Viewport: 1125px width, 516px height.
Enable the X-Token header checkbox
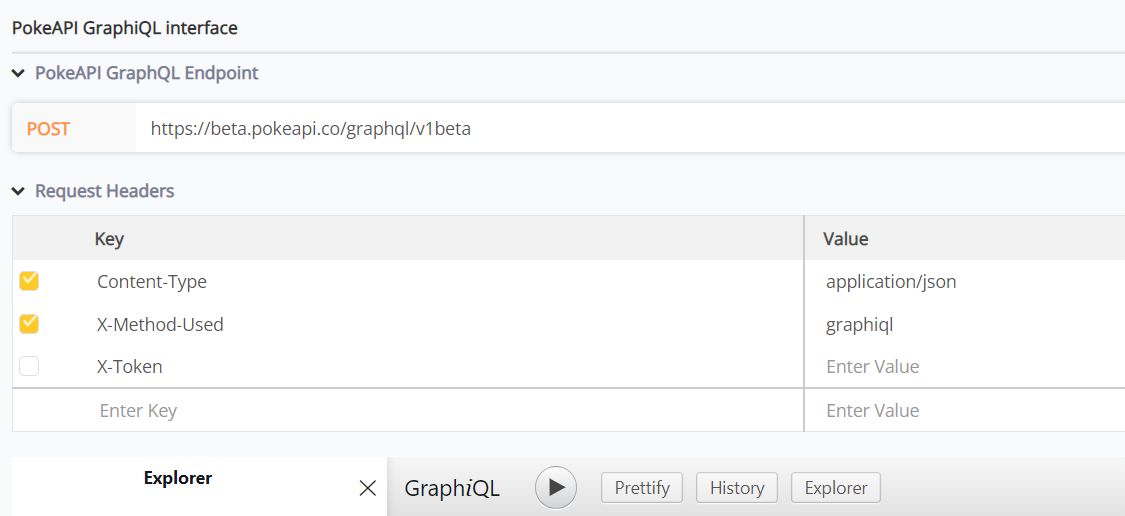point(29,367)
